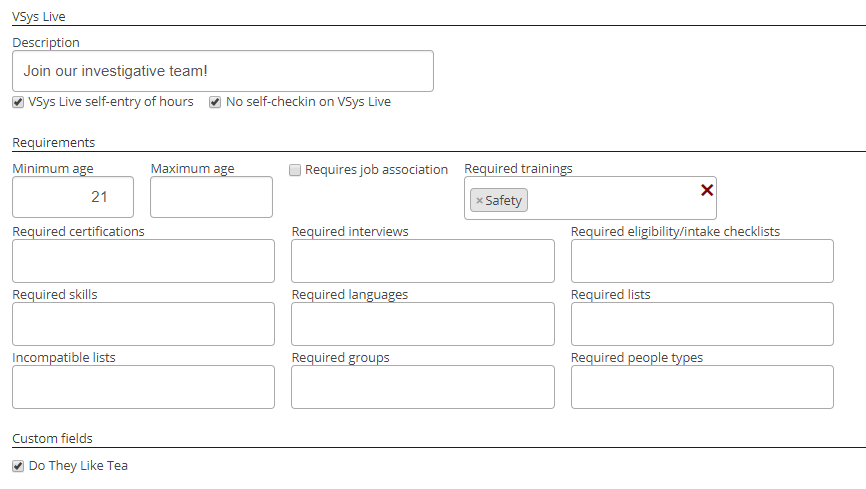The image size is (866, 489).
Task: Open the Required certifications selector
Action: (143, 261)
